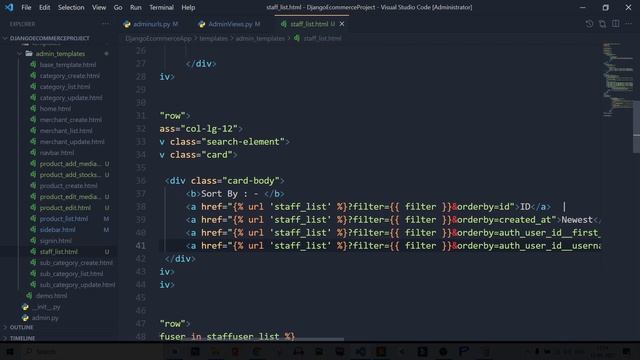Open merchant_update.html file
The width and height of the screenshot is (640, 360).
tap(72, 142)
